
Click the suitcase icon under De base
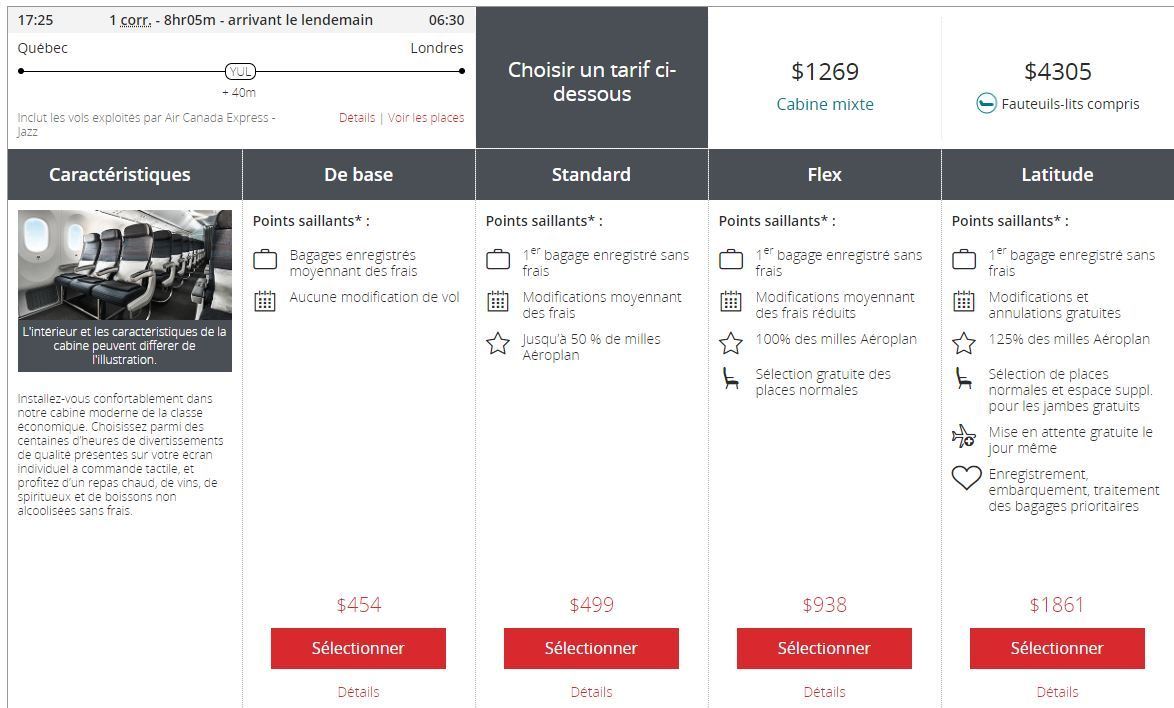pyautogui.click(x=265, y=260)
